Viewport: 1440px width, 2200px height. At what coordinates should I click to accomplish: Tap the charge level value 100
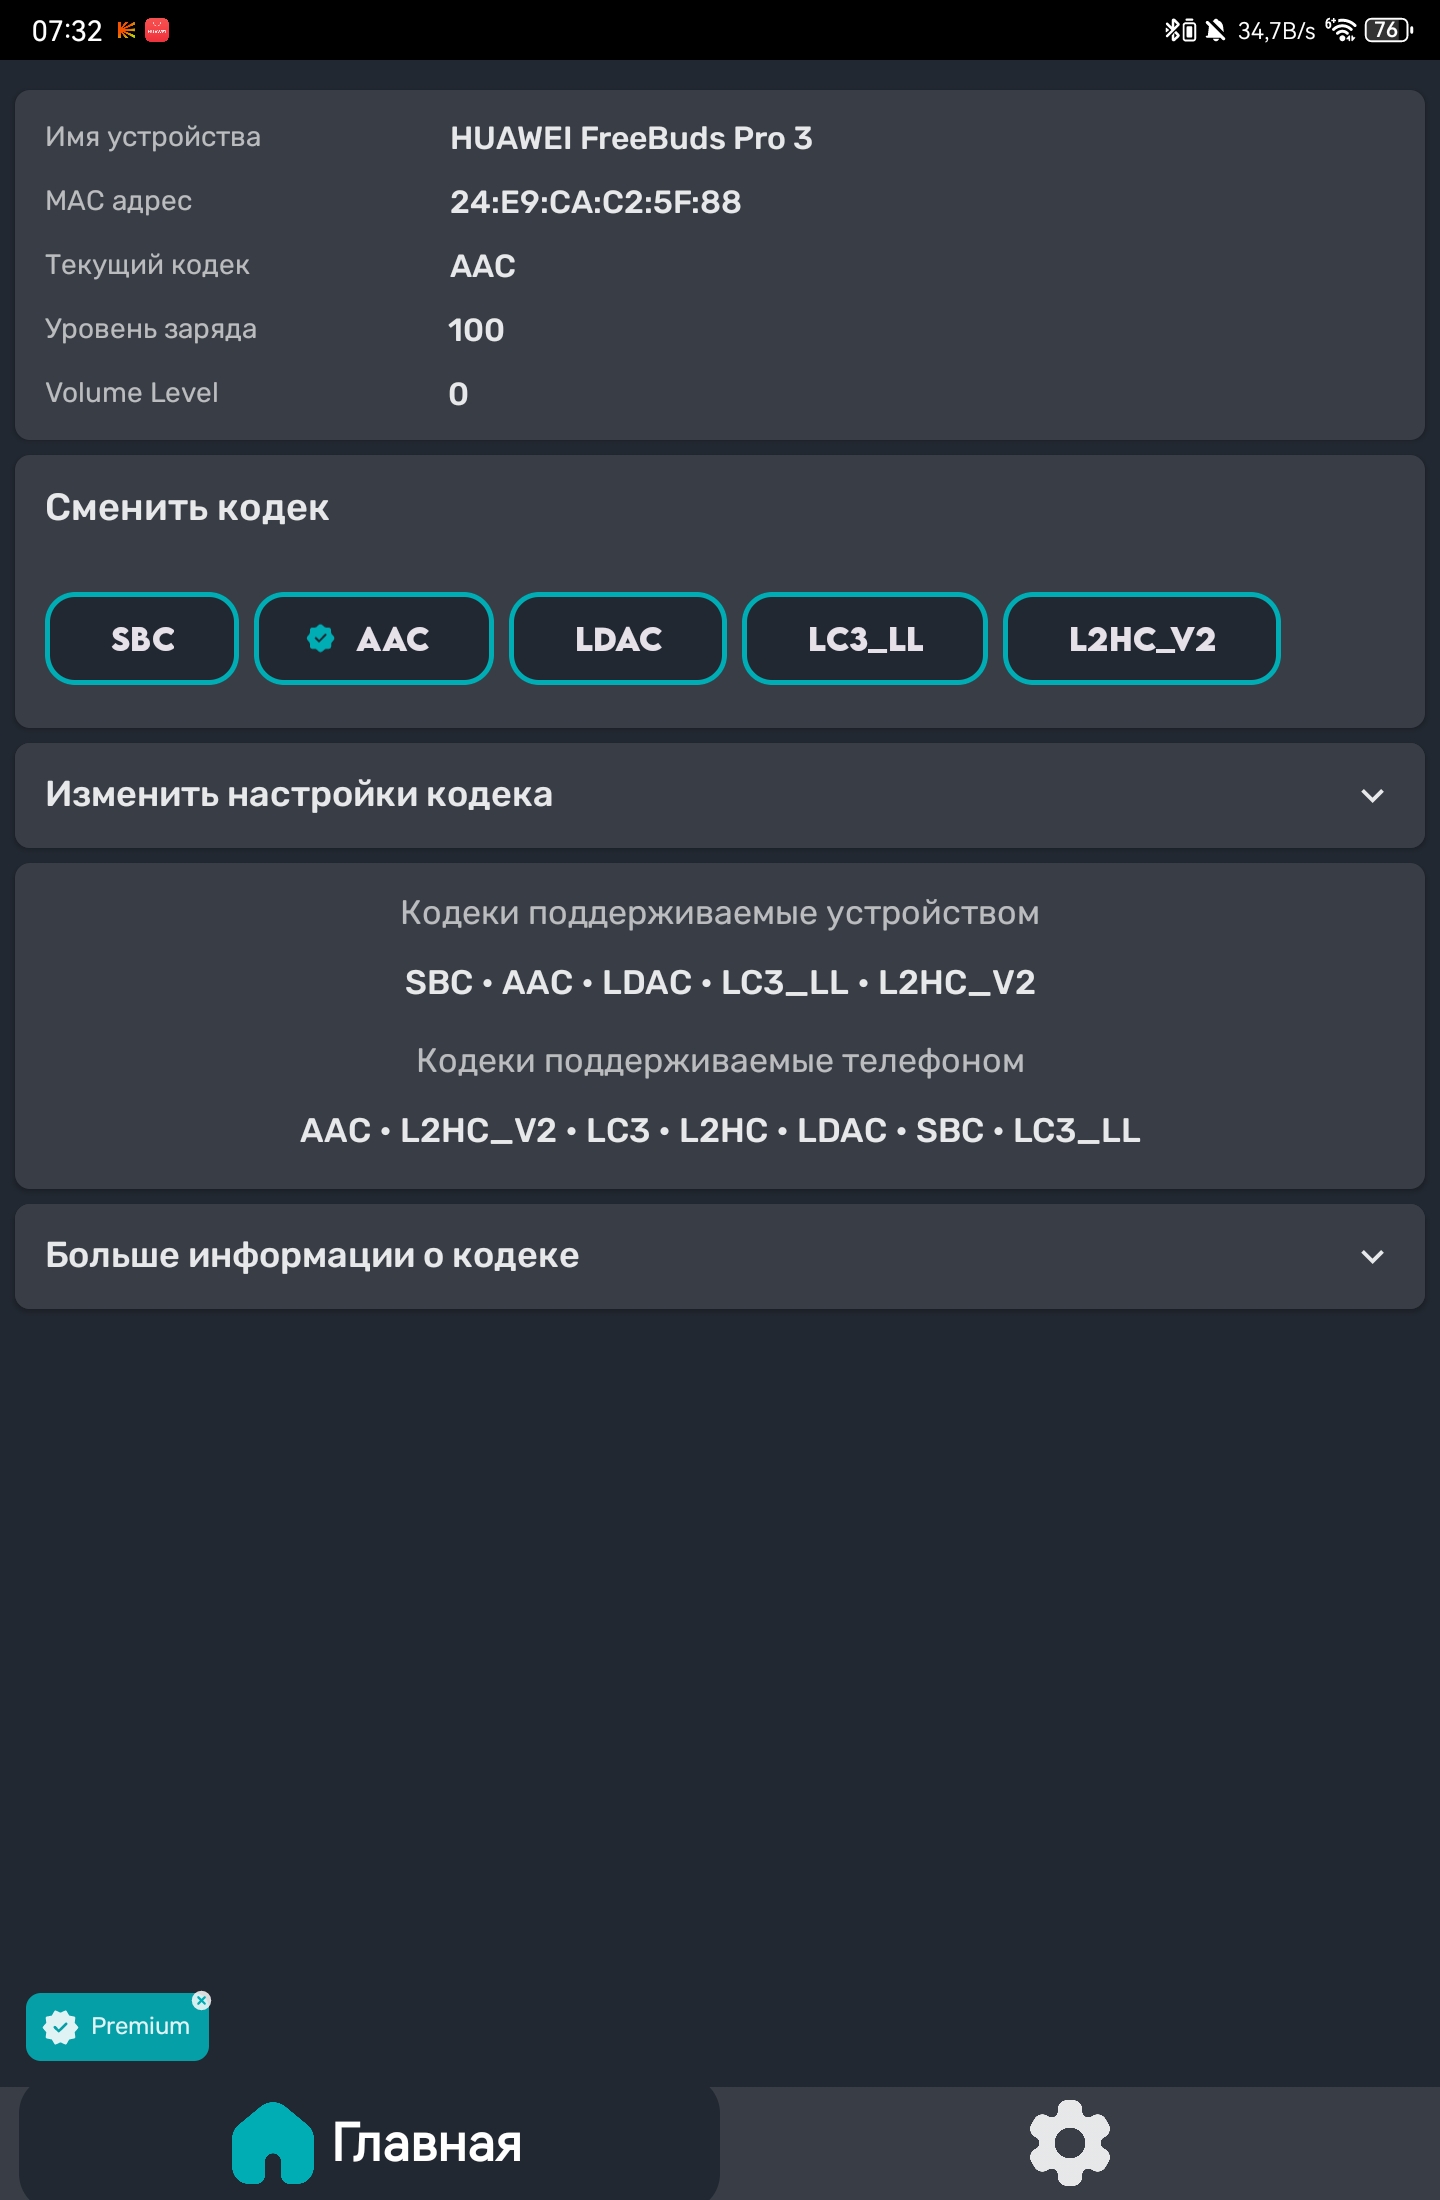click(476, 330)
